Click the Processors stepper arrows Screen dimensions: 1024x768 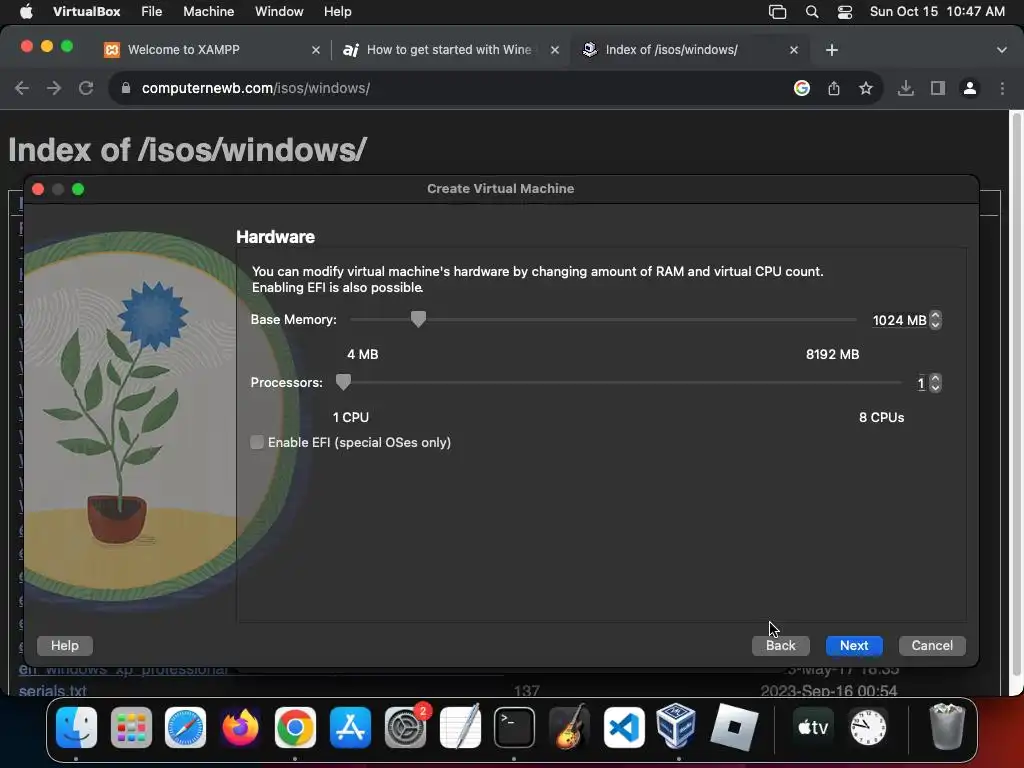point(935,383)
